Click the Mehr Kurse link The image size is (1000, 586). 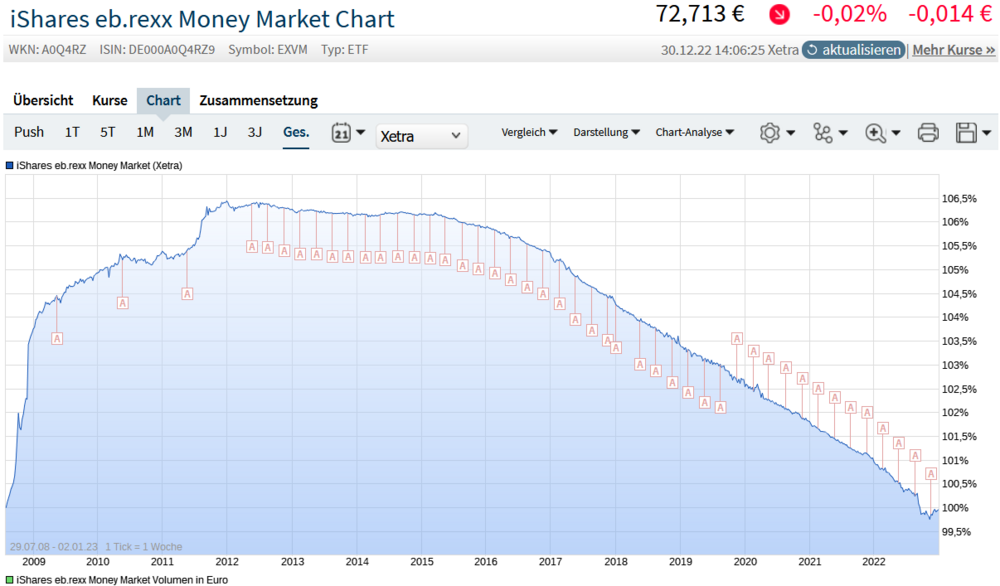[x=953, y=50]
